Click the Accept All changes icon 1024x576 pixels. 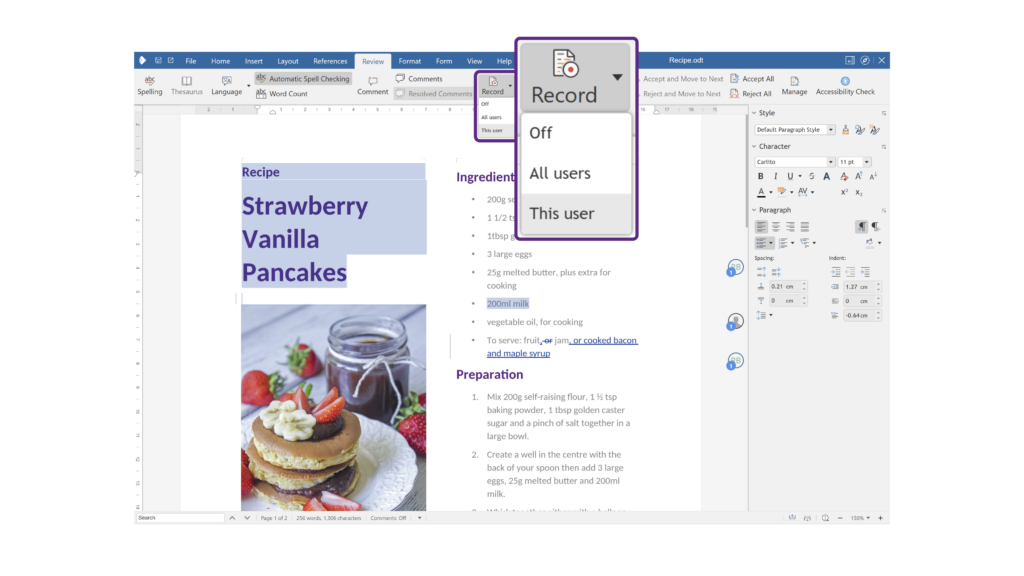752,79
